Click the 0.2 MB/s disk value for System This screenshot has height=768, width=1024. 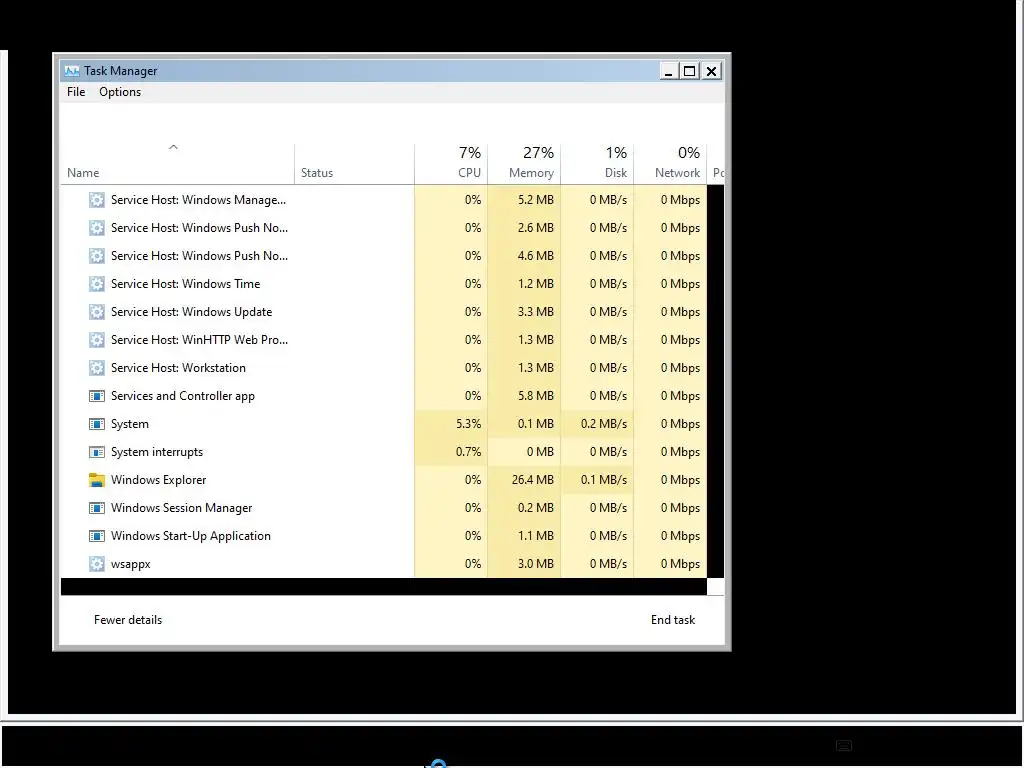604,424
